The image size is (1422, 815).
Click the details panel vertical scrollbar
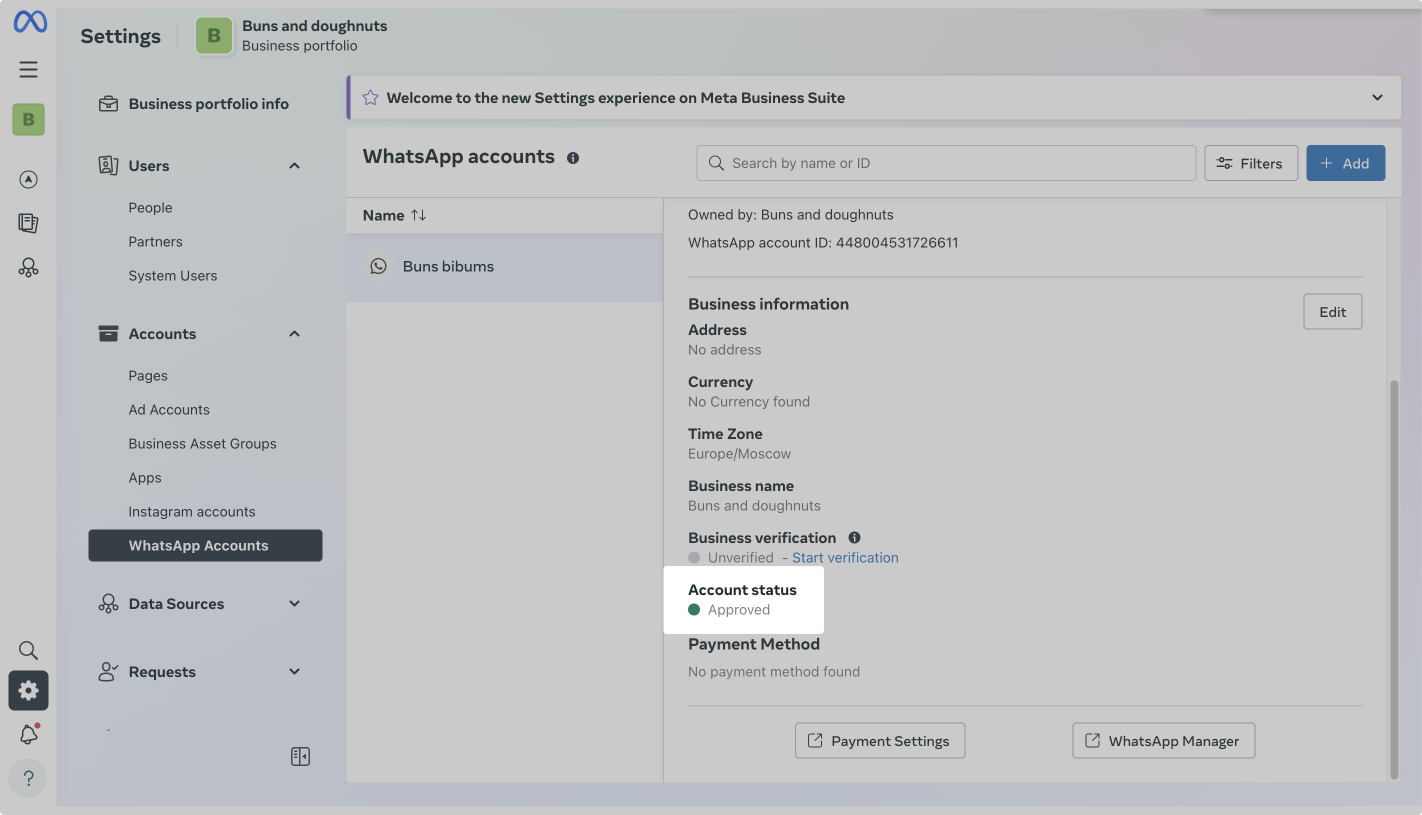coord(1394,579)
